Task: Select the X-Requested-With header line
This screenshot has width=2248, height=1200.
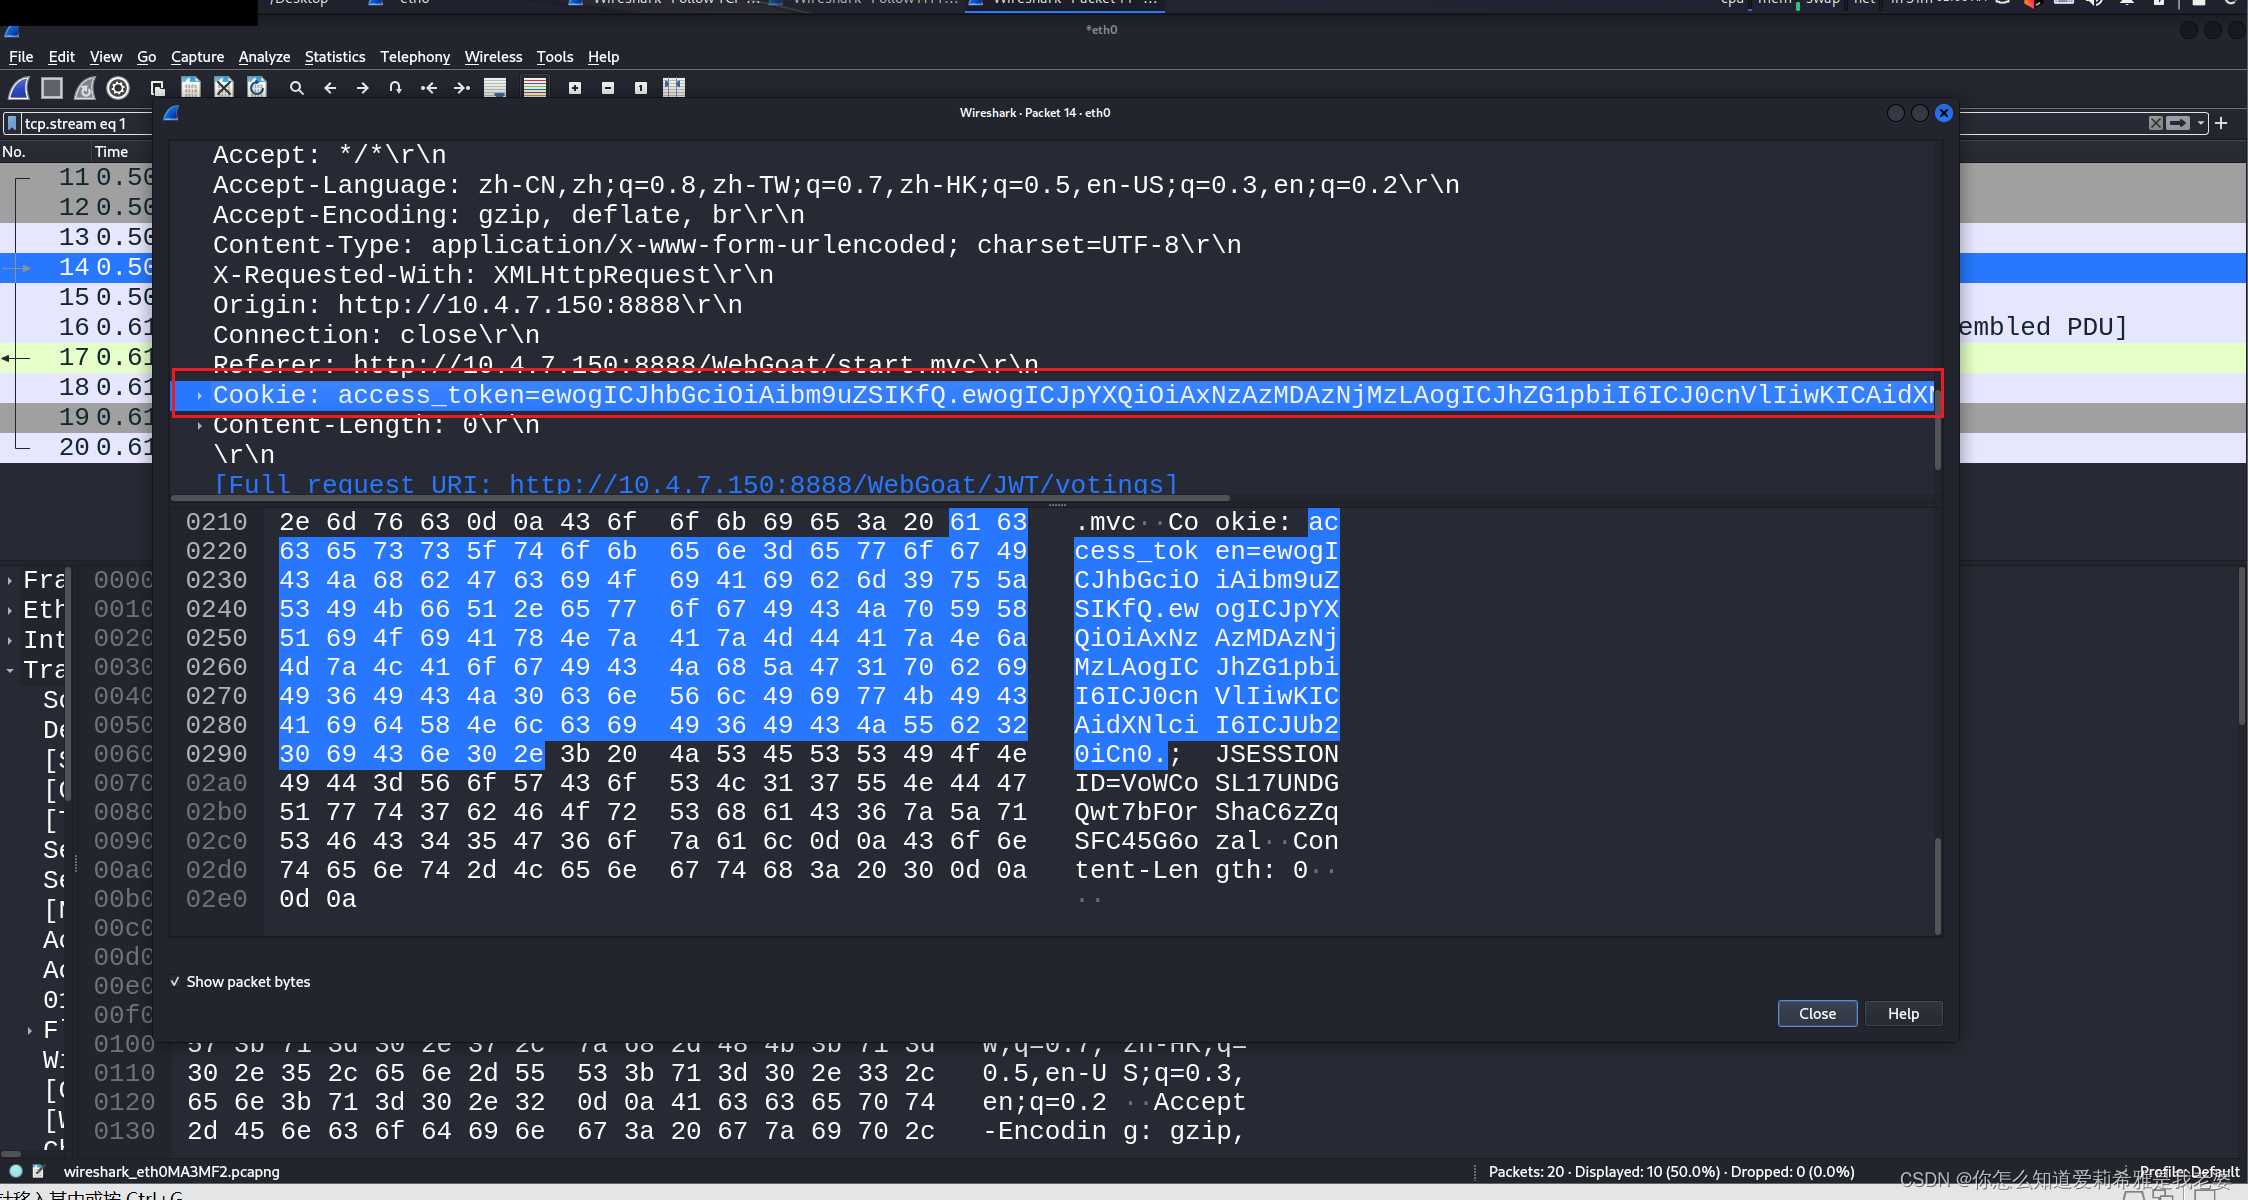Action: pos(493,275)
